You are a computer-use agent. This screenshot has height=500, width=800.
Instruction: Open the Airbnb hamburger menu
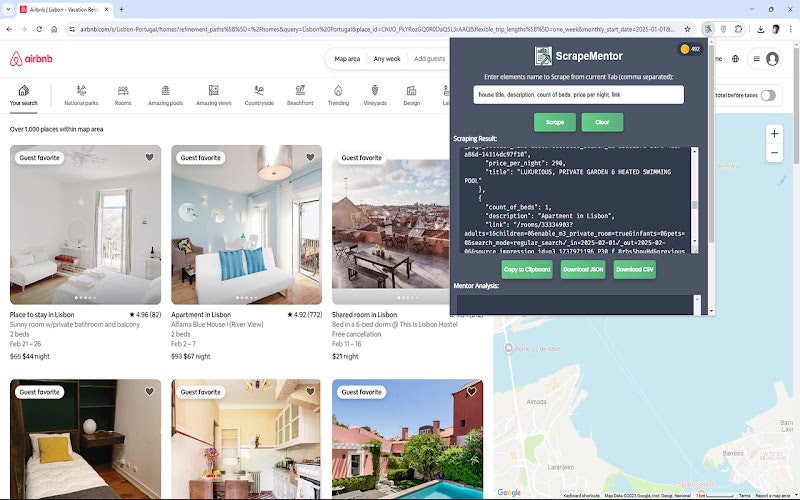[x=757, y=59]
